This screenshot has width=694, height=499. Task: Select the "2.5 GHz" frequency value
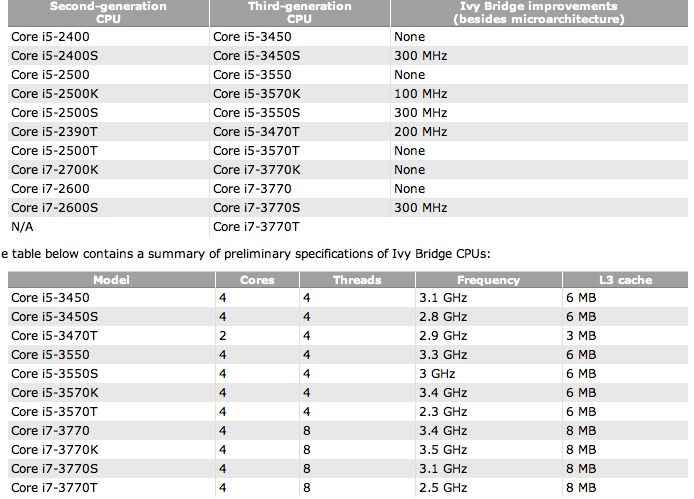pyautogui.click(x=443, y=488)
